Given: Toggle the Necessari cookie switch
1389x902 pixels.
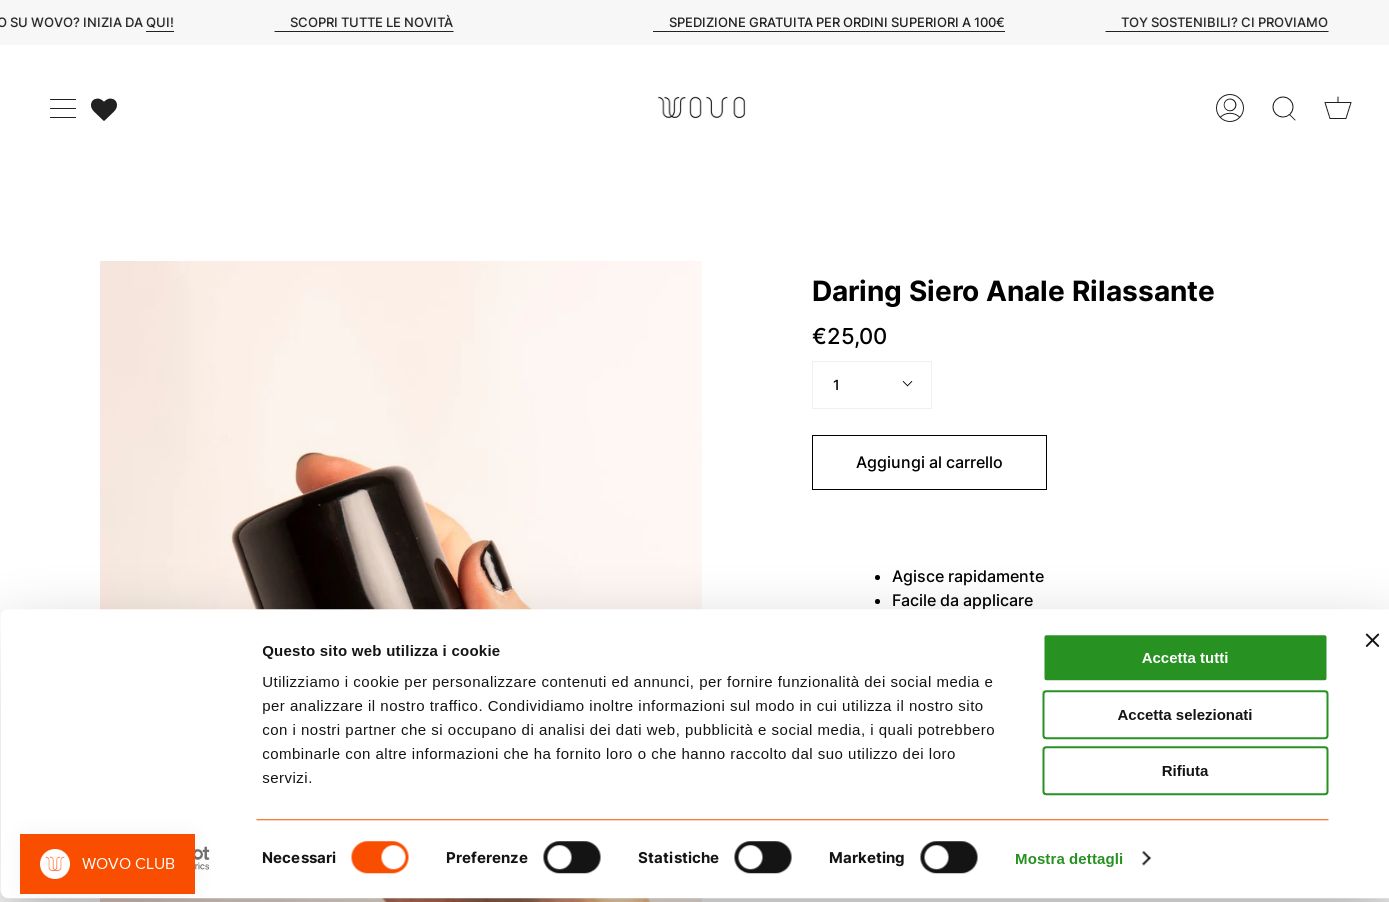Looking at the screenshot, I should (380, 857).
